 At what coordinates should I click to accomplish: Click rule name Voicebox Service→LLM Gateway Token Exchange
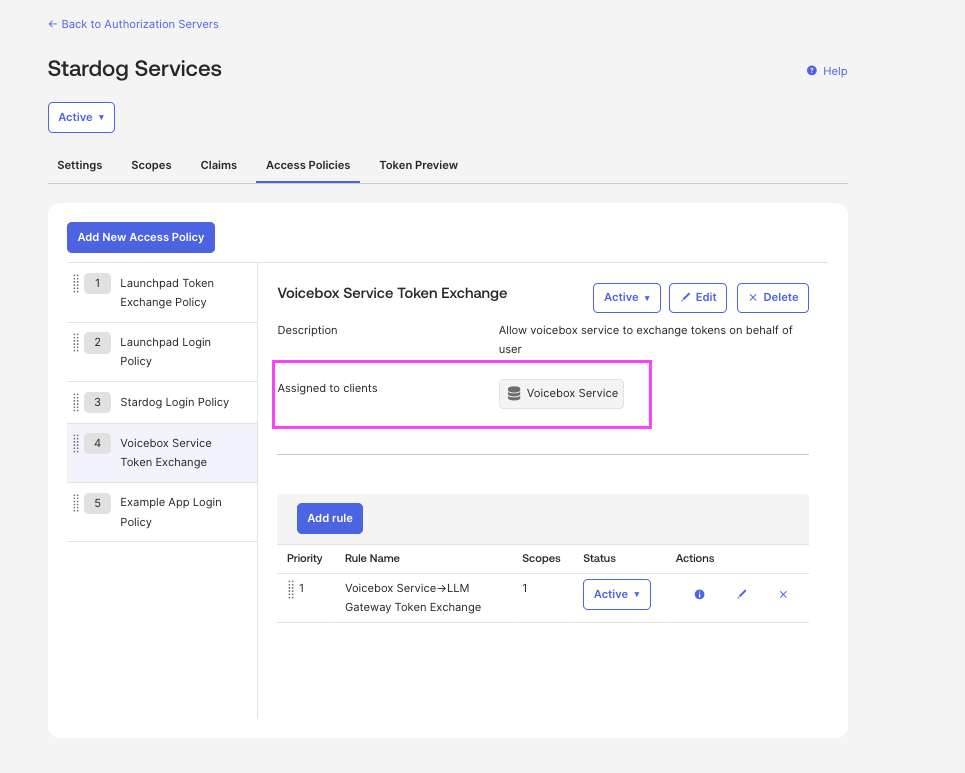coord(413,598)
